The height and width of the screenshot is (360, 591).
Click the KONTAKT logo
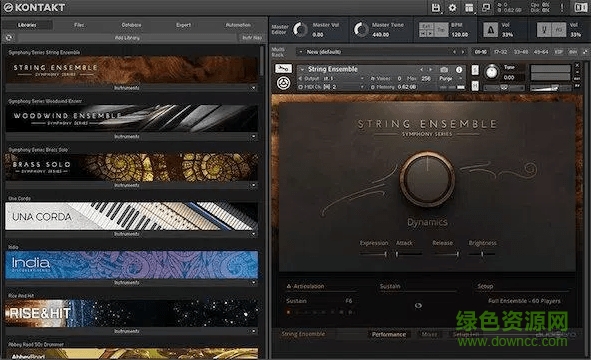pyautogui.click(x=34, y=8)
